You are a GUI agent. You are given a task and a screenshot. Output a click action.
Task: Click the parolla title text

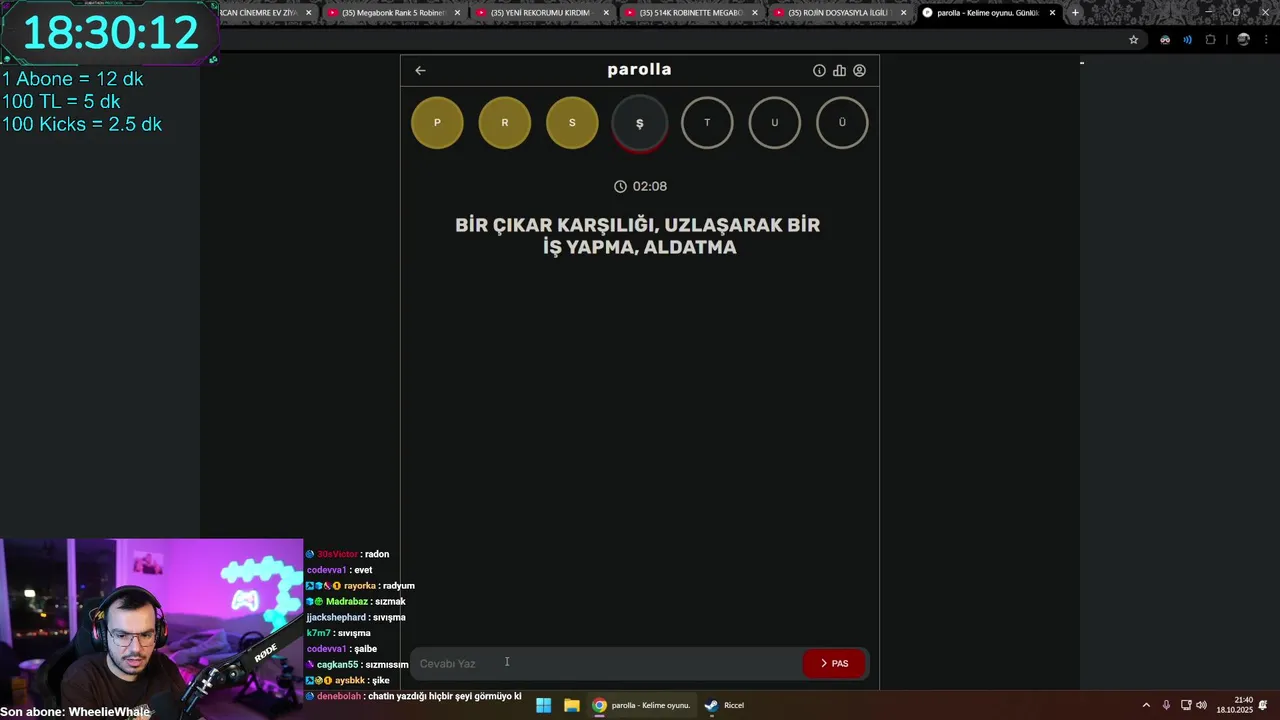tap(639, 70)
